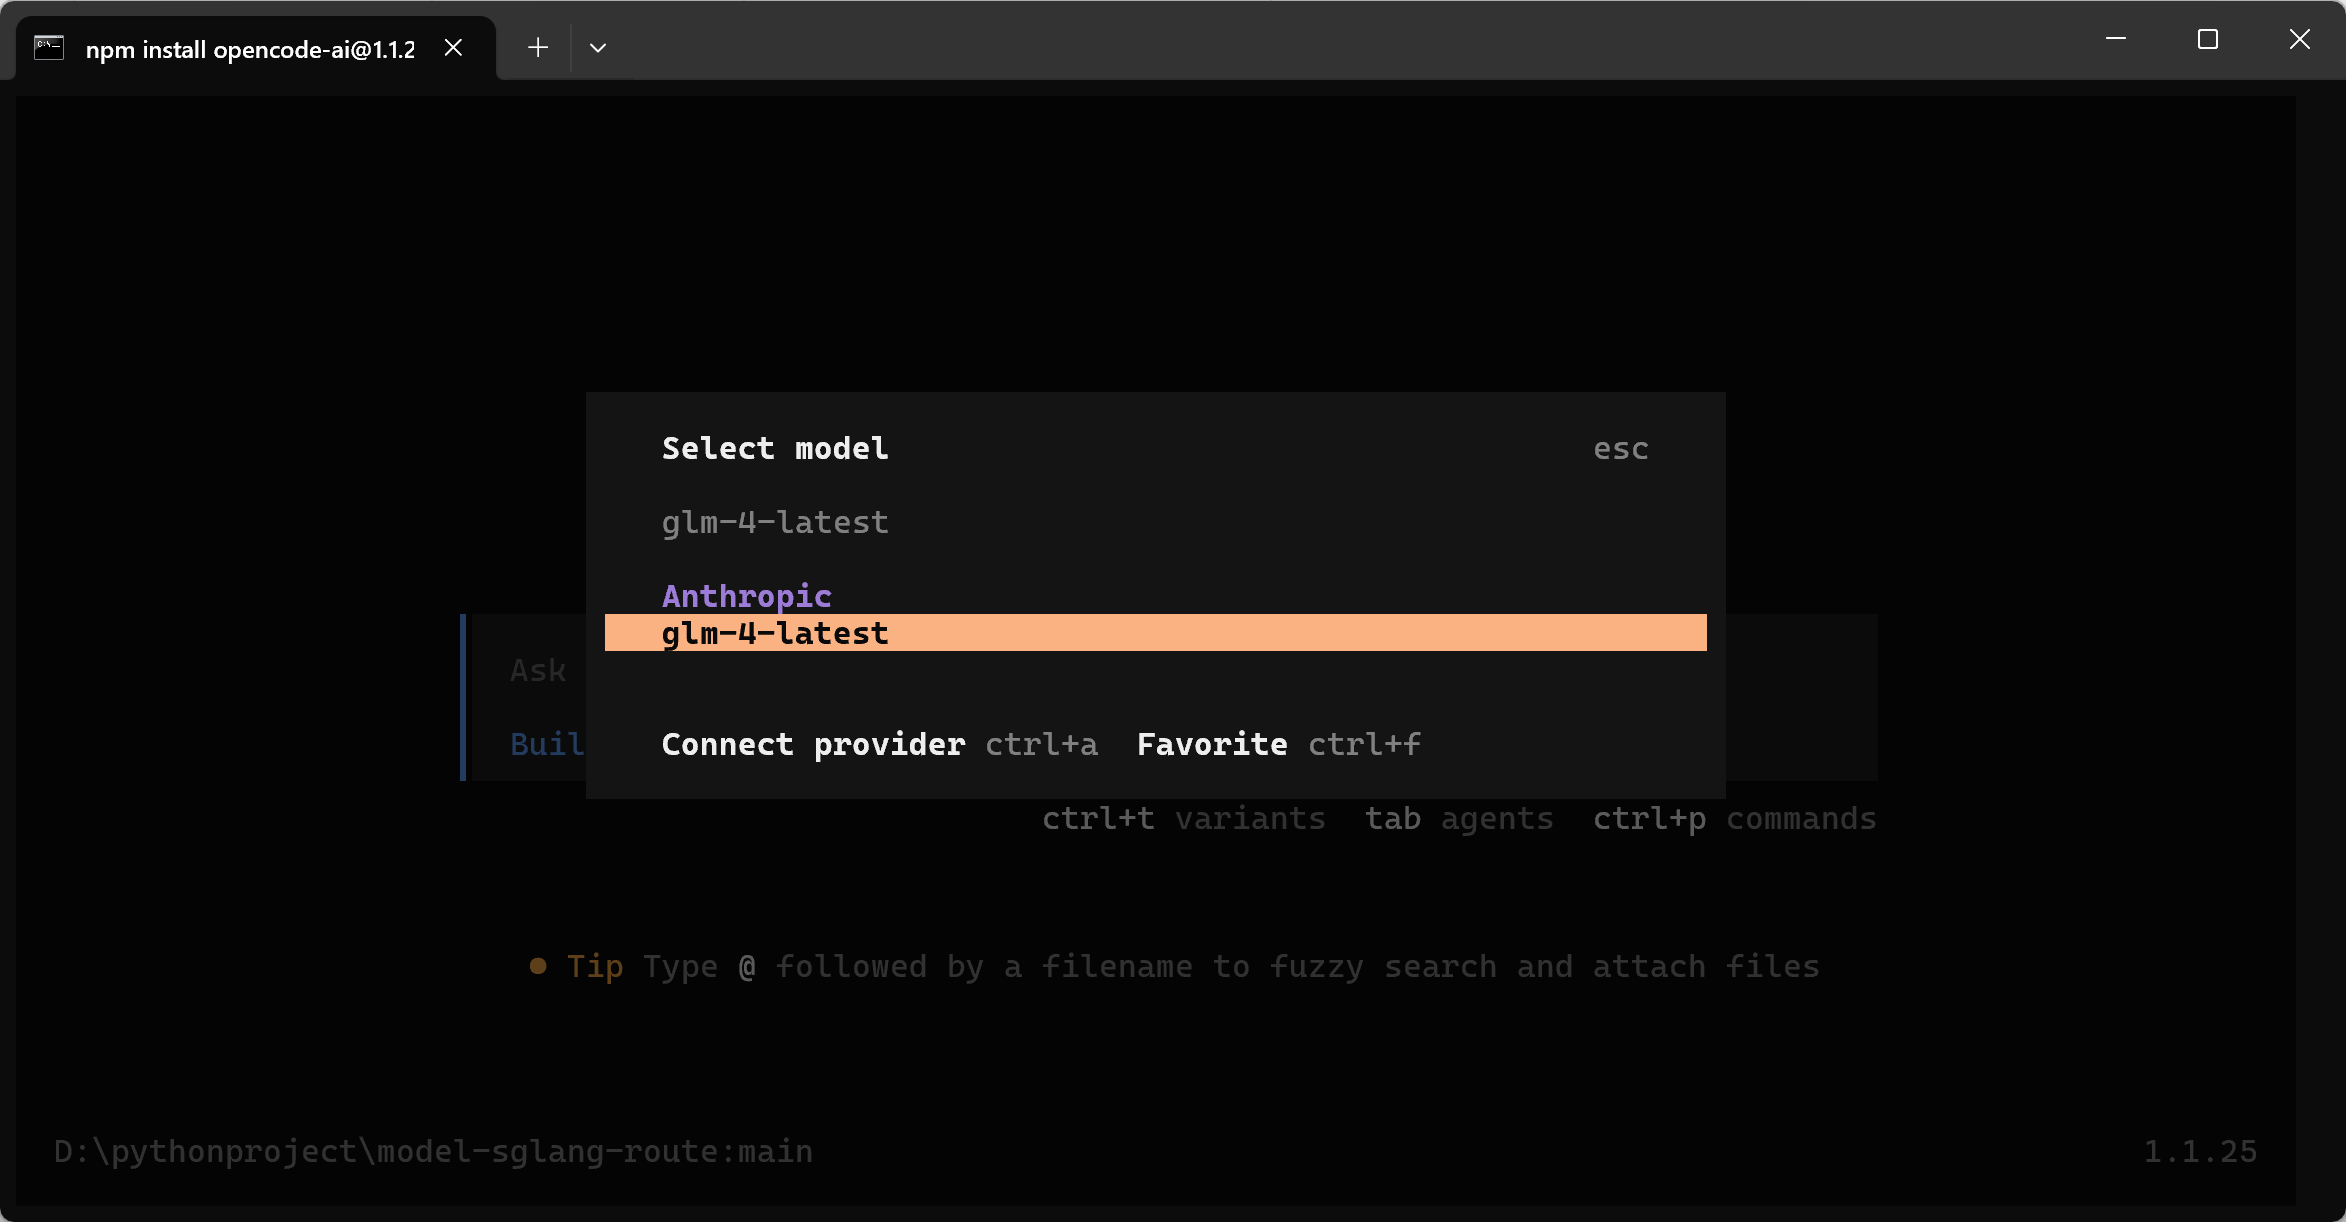Maximize the terminal window
The image size is (2346, 1222).
[2208, 40]
